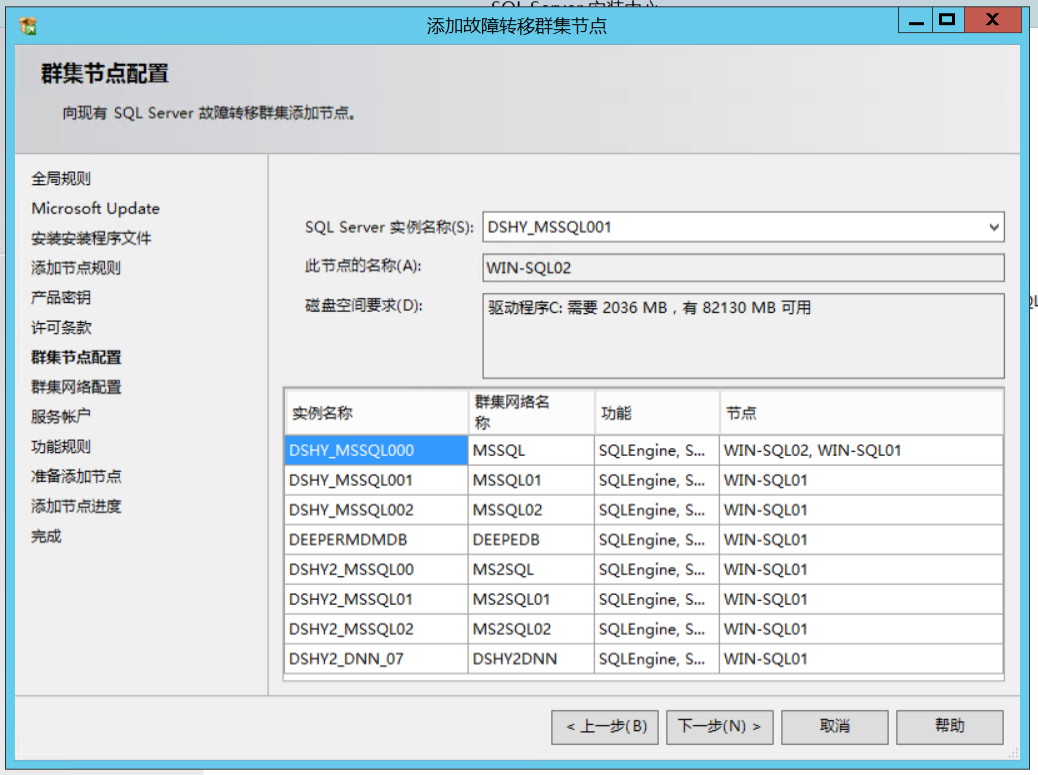
Task: Close the add failover cluster node window
Action: [992, 21]
